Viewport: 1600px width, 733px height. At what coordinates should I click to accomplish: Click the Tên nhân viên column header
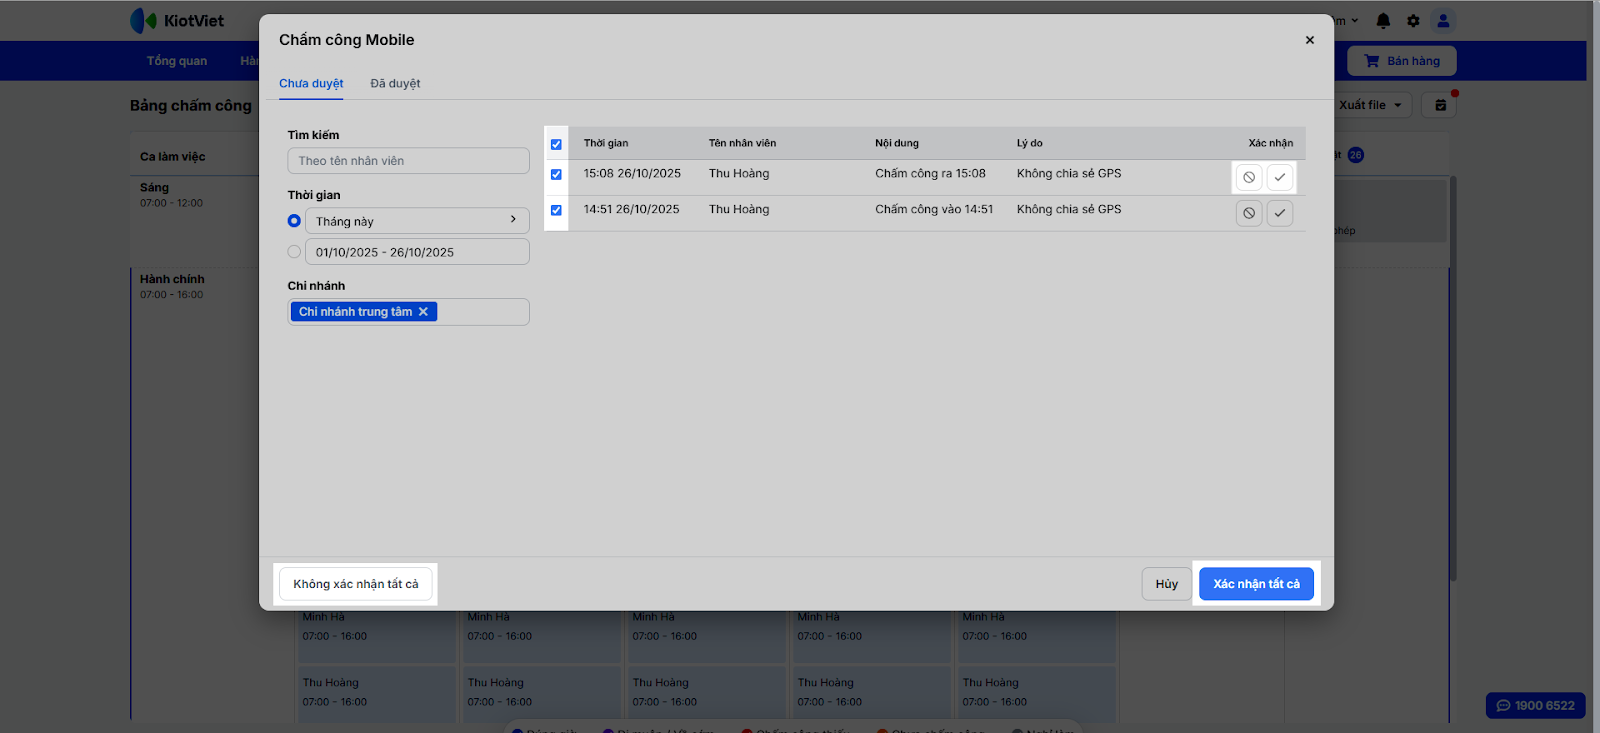743,143
